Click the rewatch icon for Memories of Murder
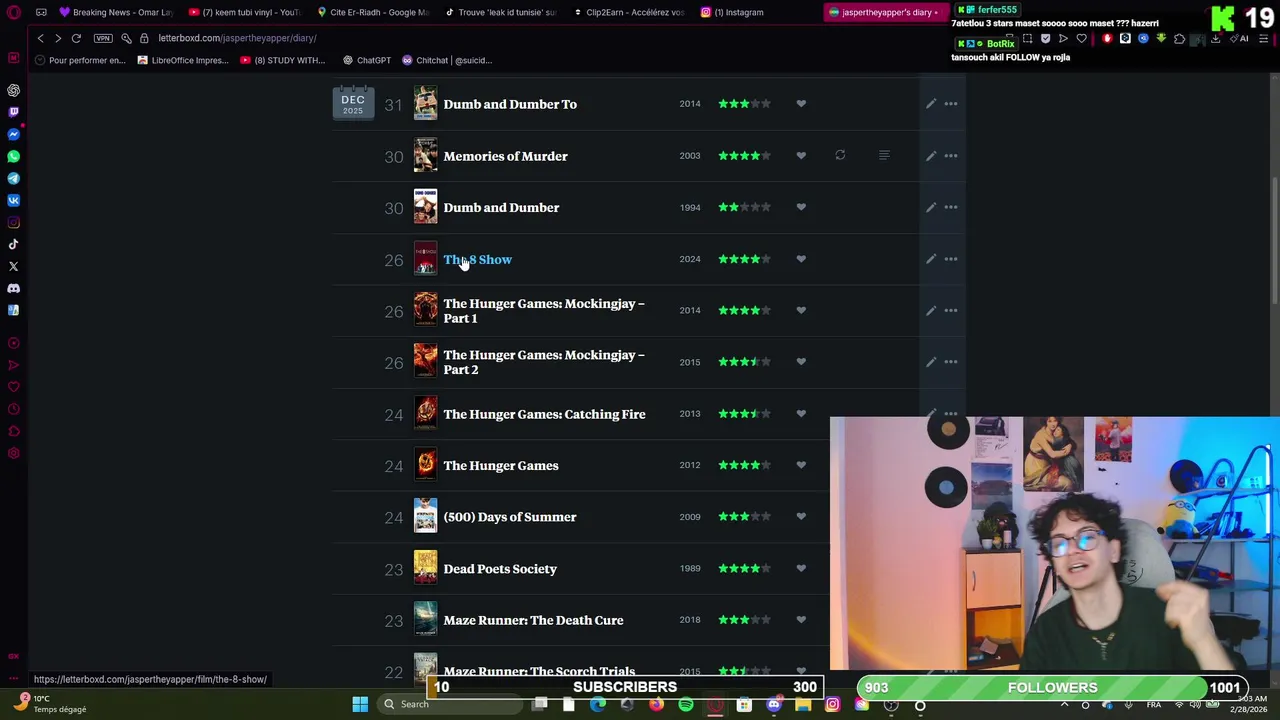This screenshot has height=720, width=1280. point(840,156)
